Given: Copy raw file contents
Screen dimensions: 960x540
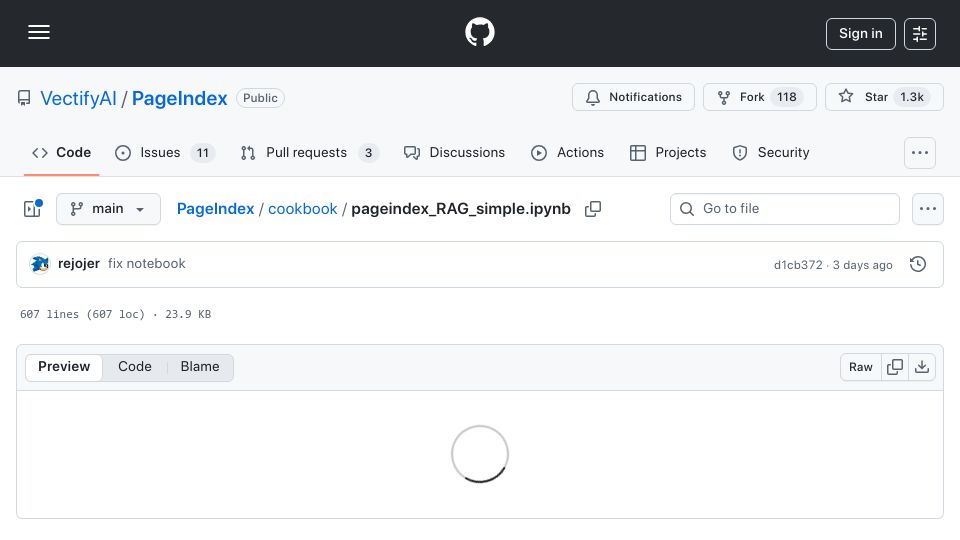Looking at the screenshot, I should click(x=895, y=367).
